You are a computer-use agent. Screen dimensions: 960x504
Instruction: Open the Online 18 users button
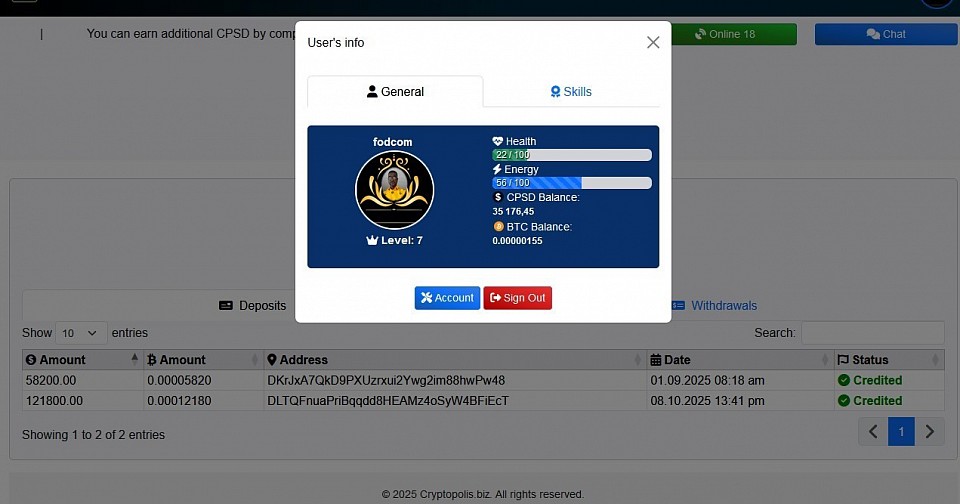(x=732, y=34)
